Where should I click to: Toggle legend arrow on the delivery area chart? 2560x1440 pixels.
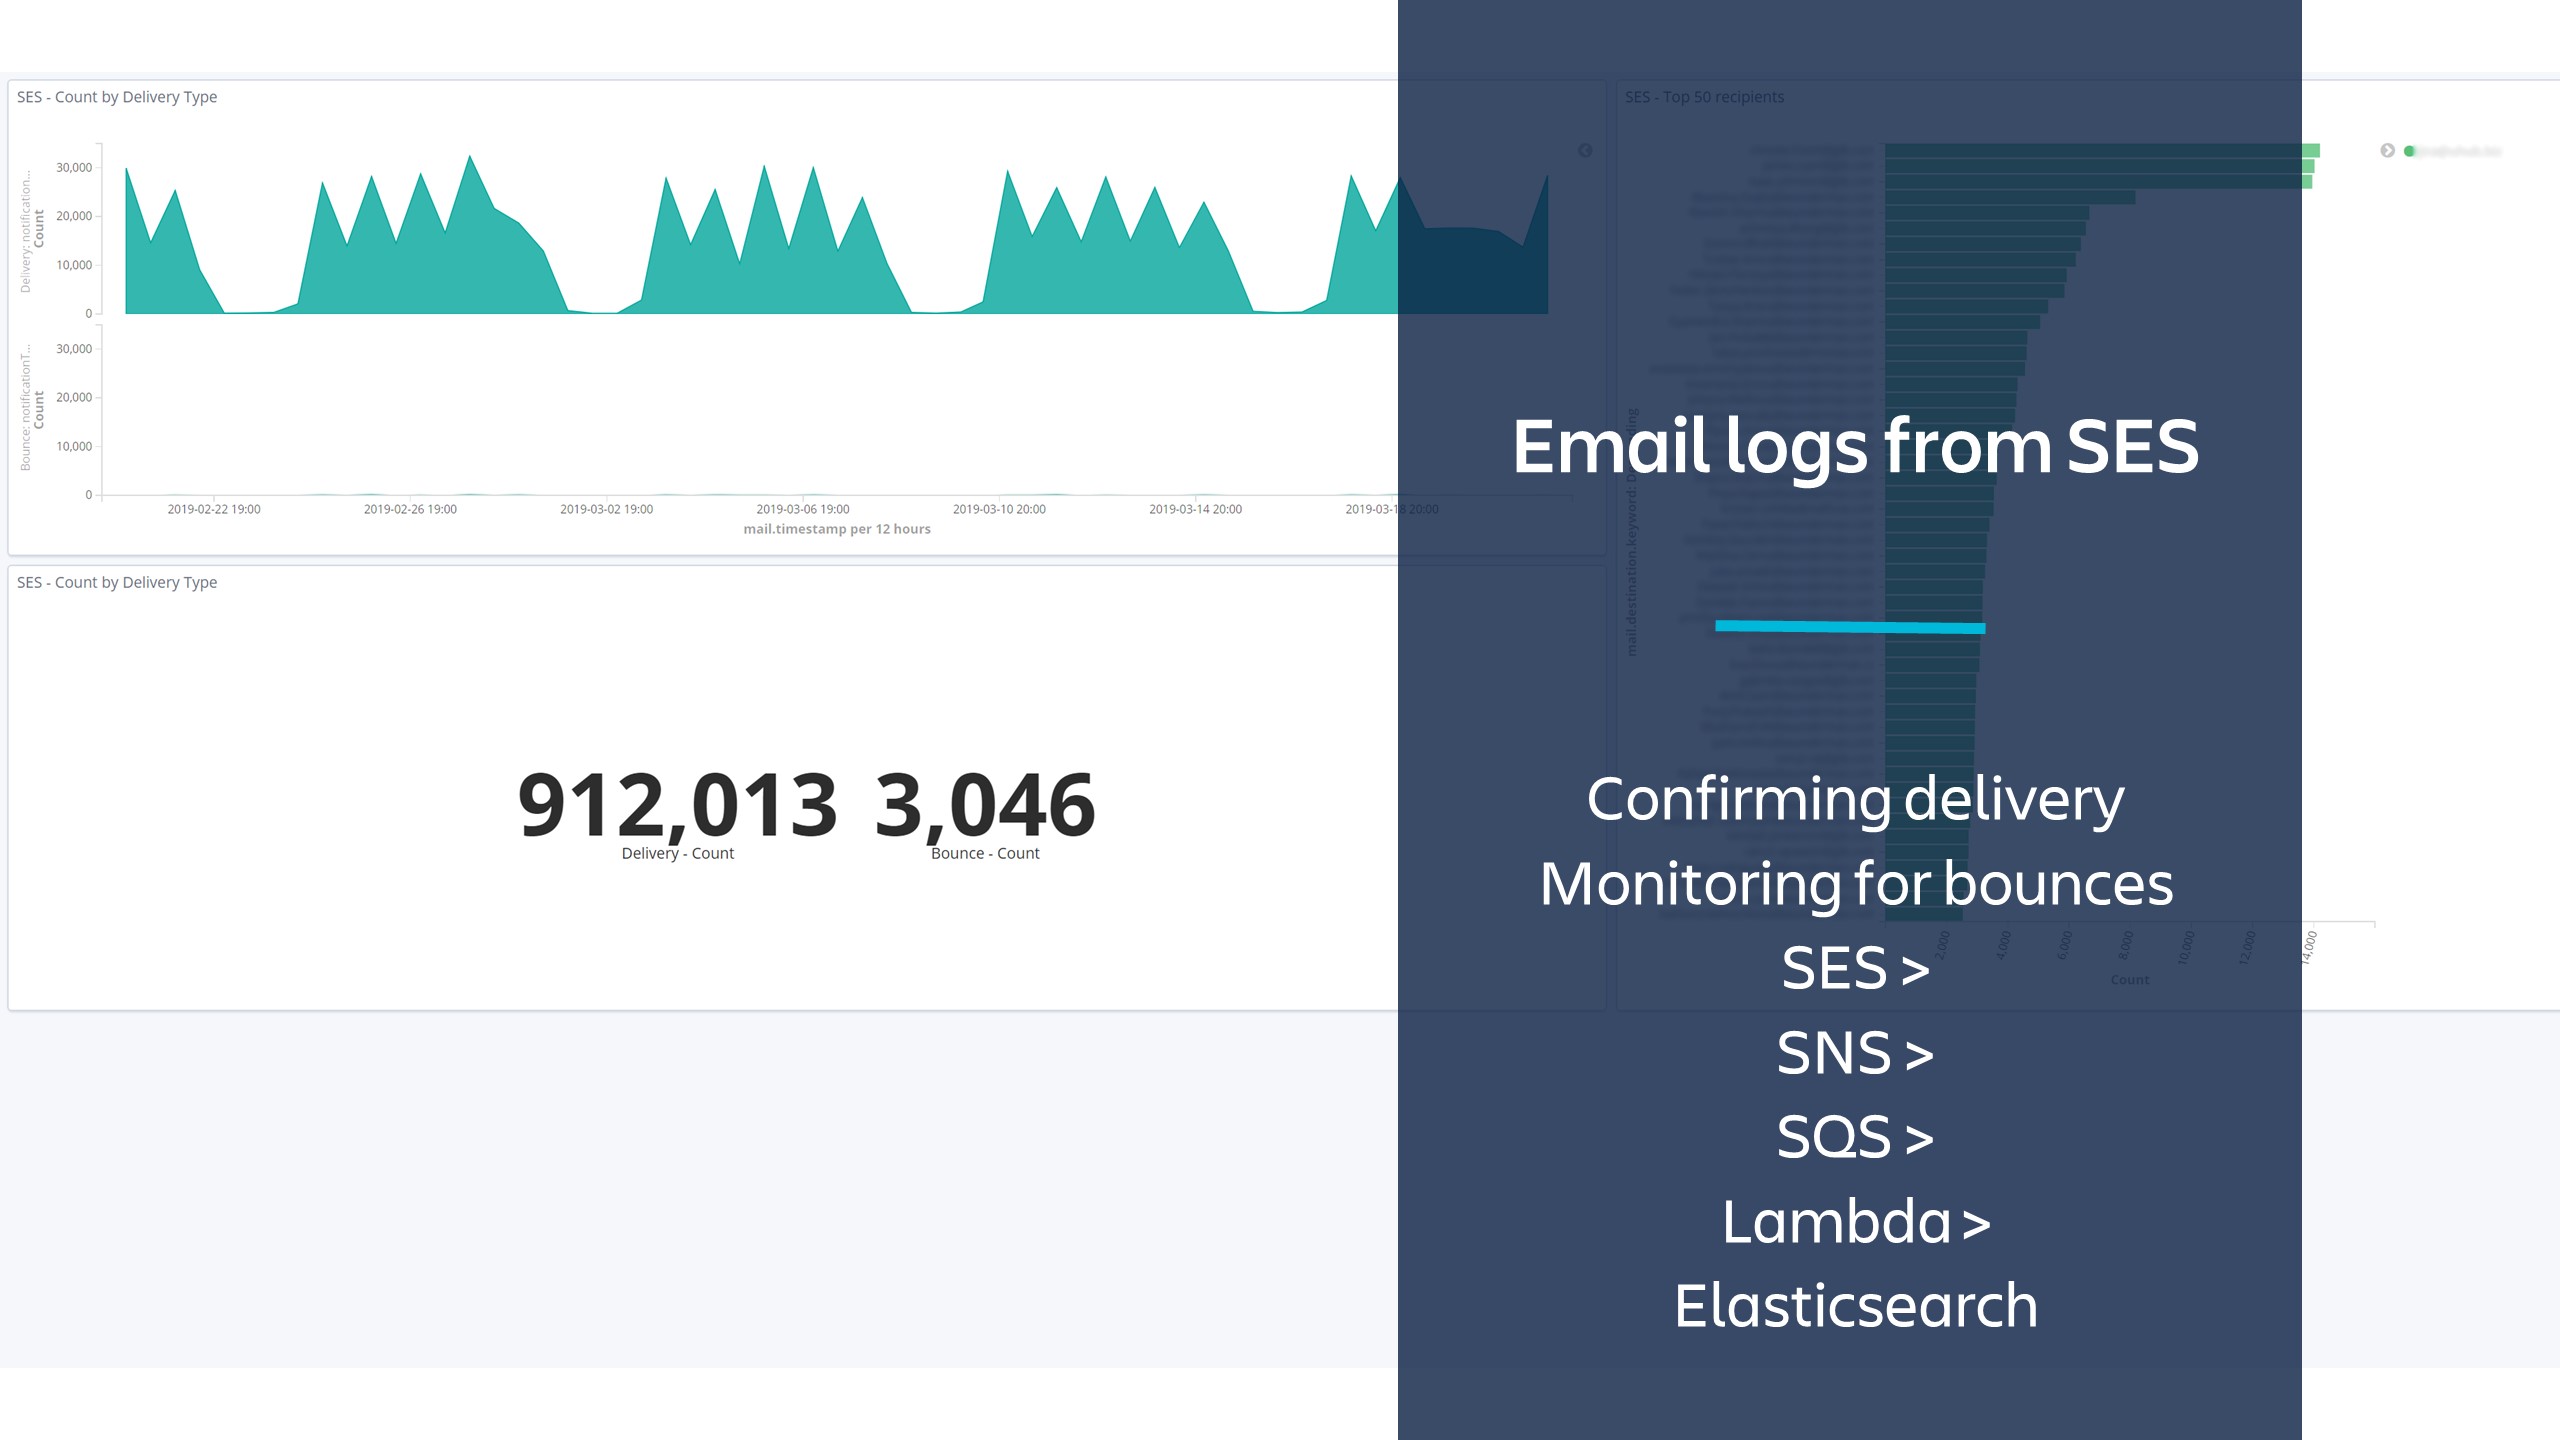(x=1585, y=151)
